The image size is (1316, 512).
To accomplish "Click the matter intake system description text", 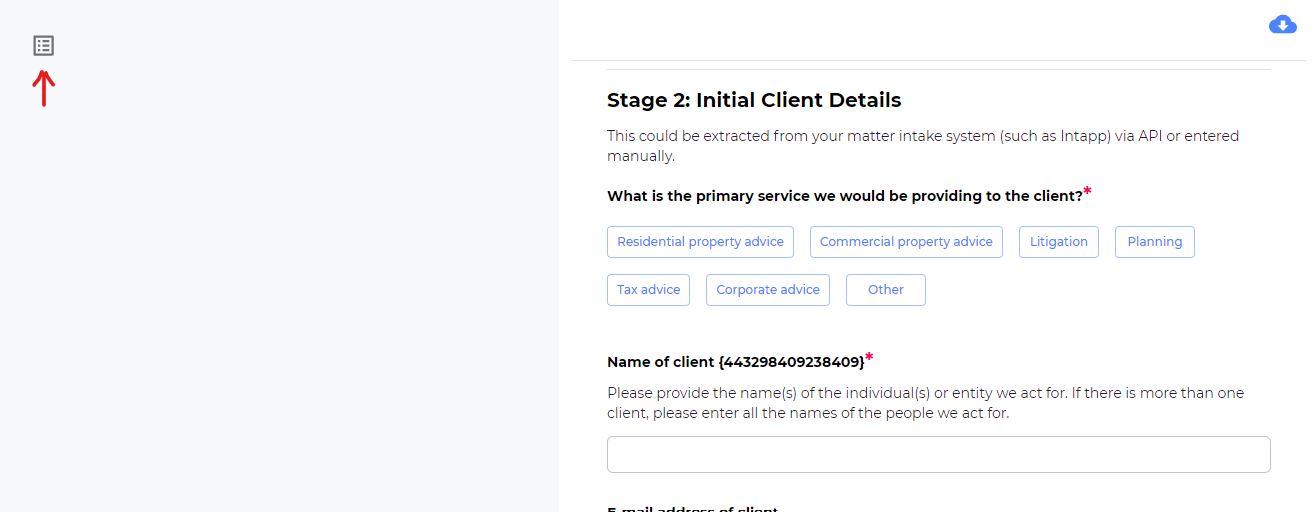I will [x=922, y=146].
